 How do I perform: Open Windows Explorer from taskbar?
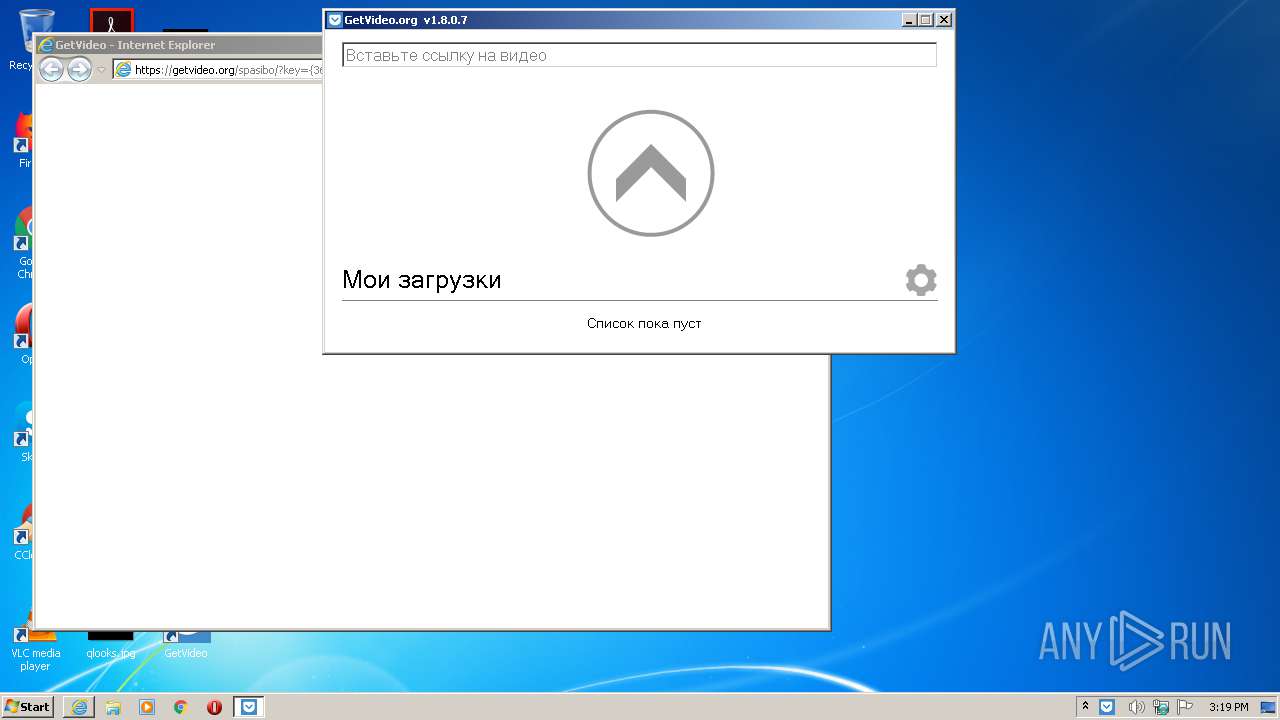coord(113,707)
